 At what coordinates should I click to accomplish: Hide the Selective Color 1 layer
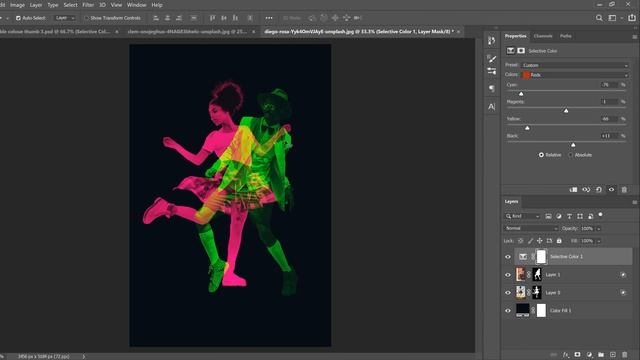point(508,257)
